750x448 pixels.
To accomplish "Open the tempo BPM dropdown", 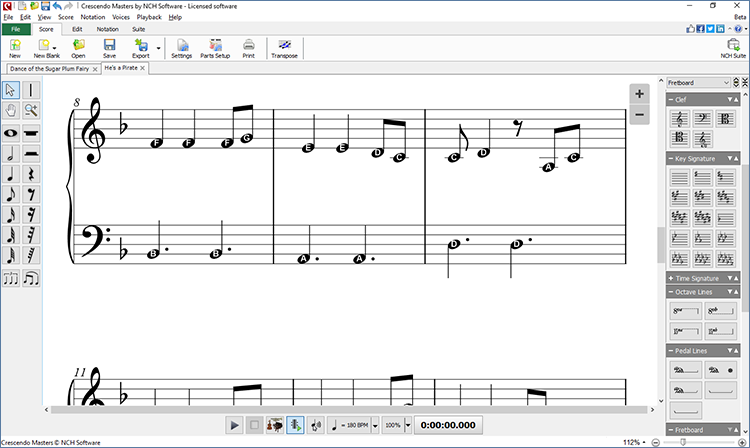I will pos(374,425).
